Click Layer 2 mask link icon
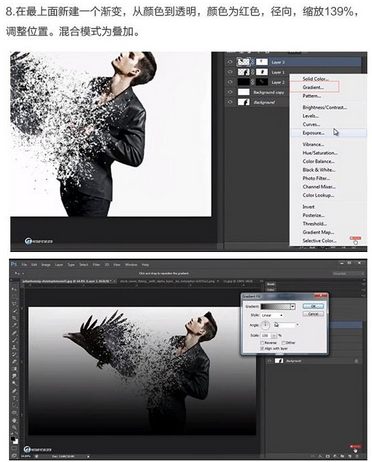372x462 pixels. tap(253, 82)
